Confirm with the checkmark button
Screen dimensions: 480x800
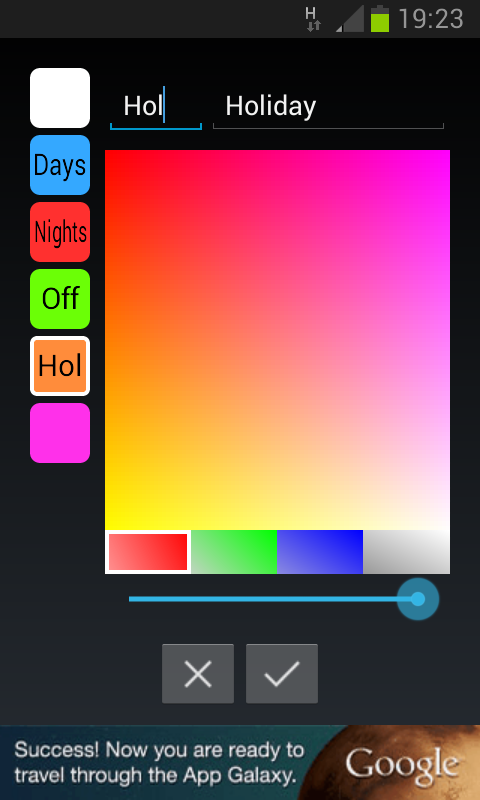(282, 673)
